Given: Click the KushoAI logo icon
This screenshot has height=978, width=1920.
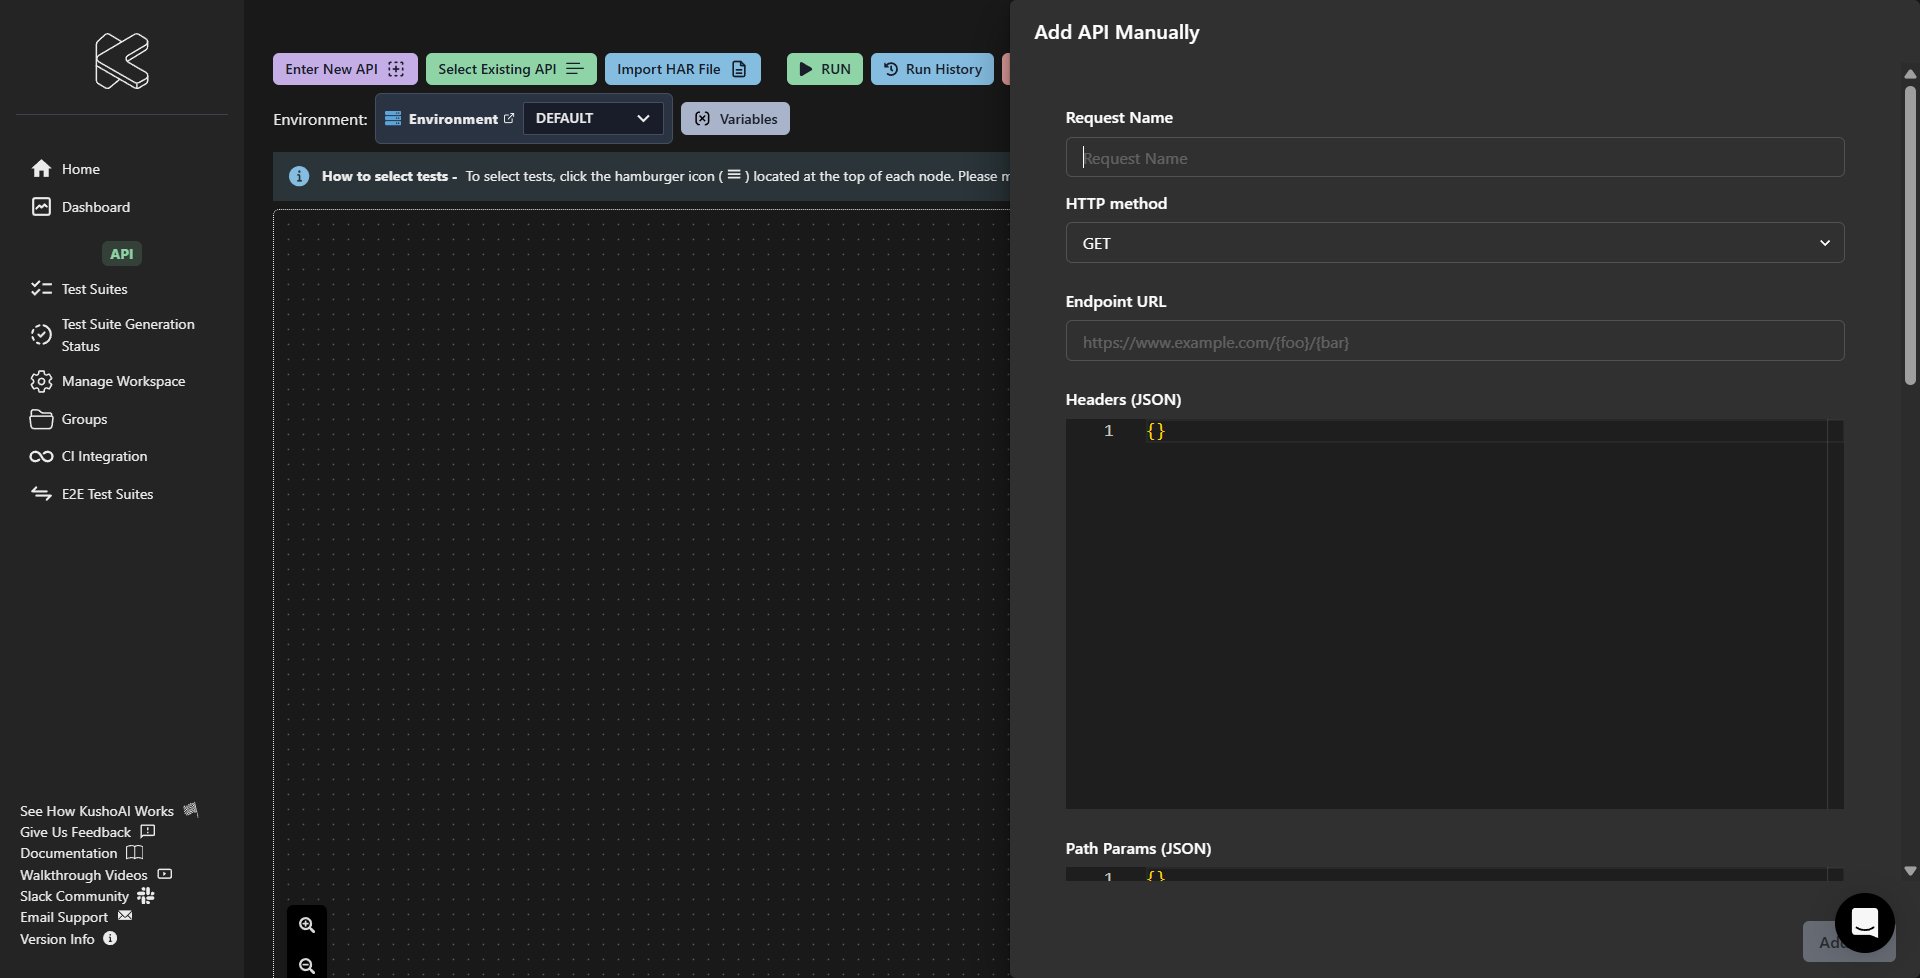Looking at the screenshot, I should (x=122, y=61).
